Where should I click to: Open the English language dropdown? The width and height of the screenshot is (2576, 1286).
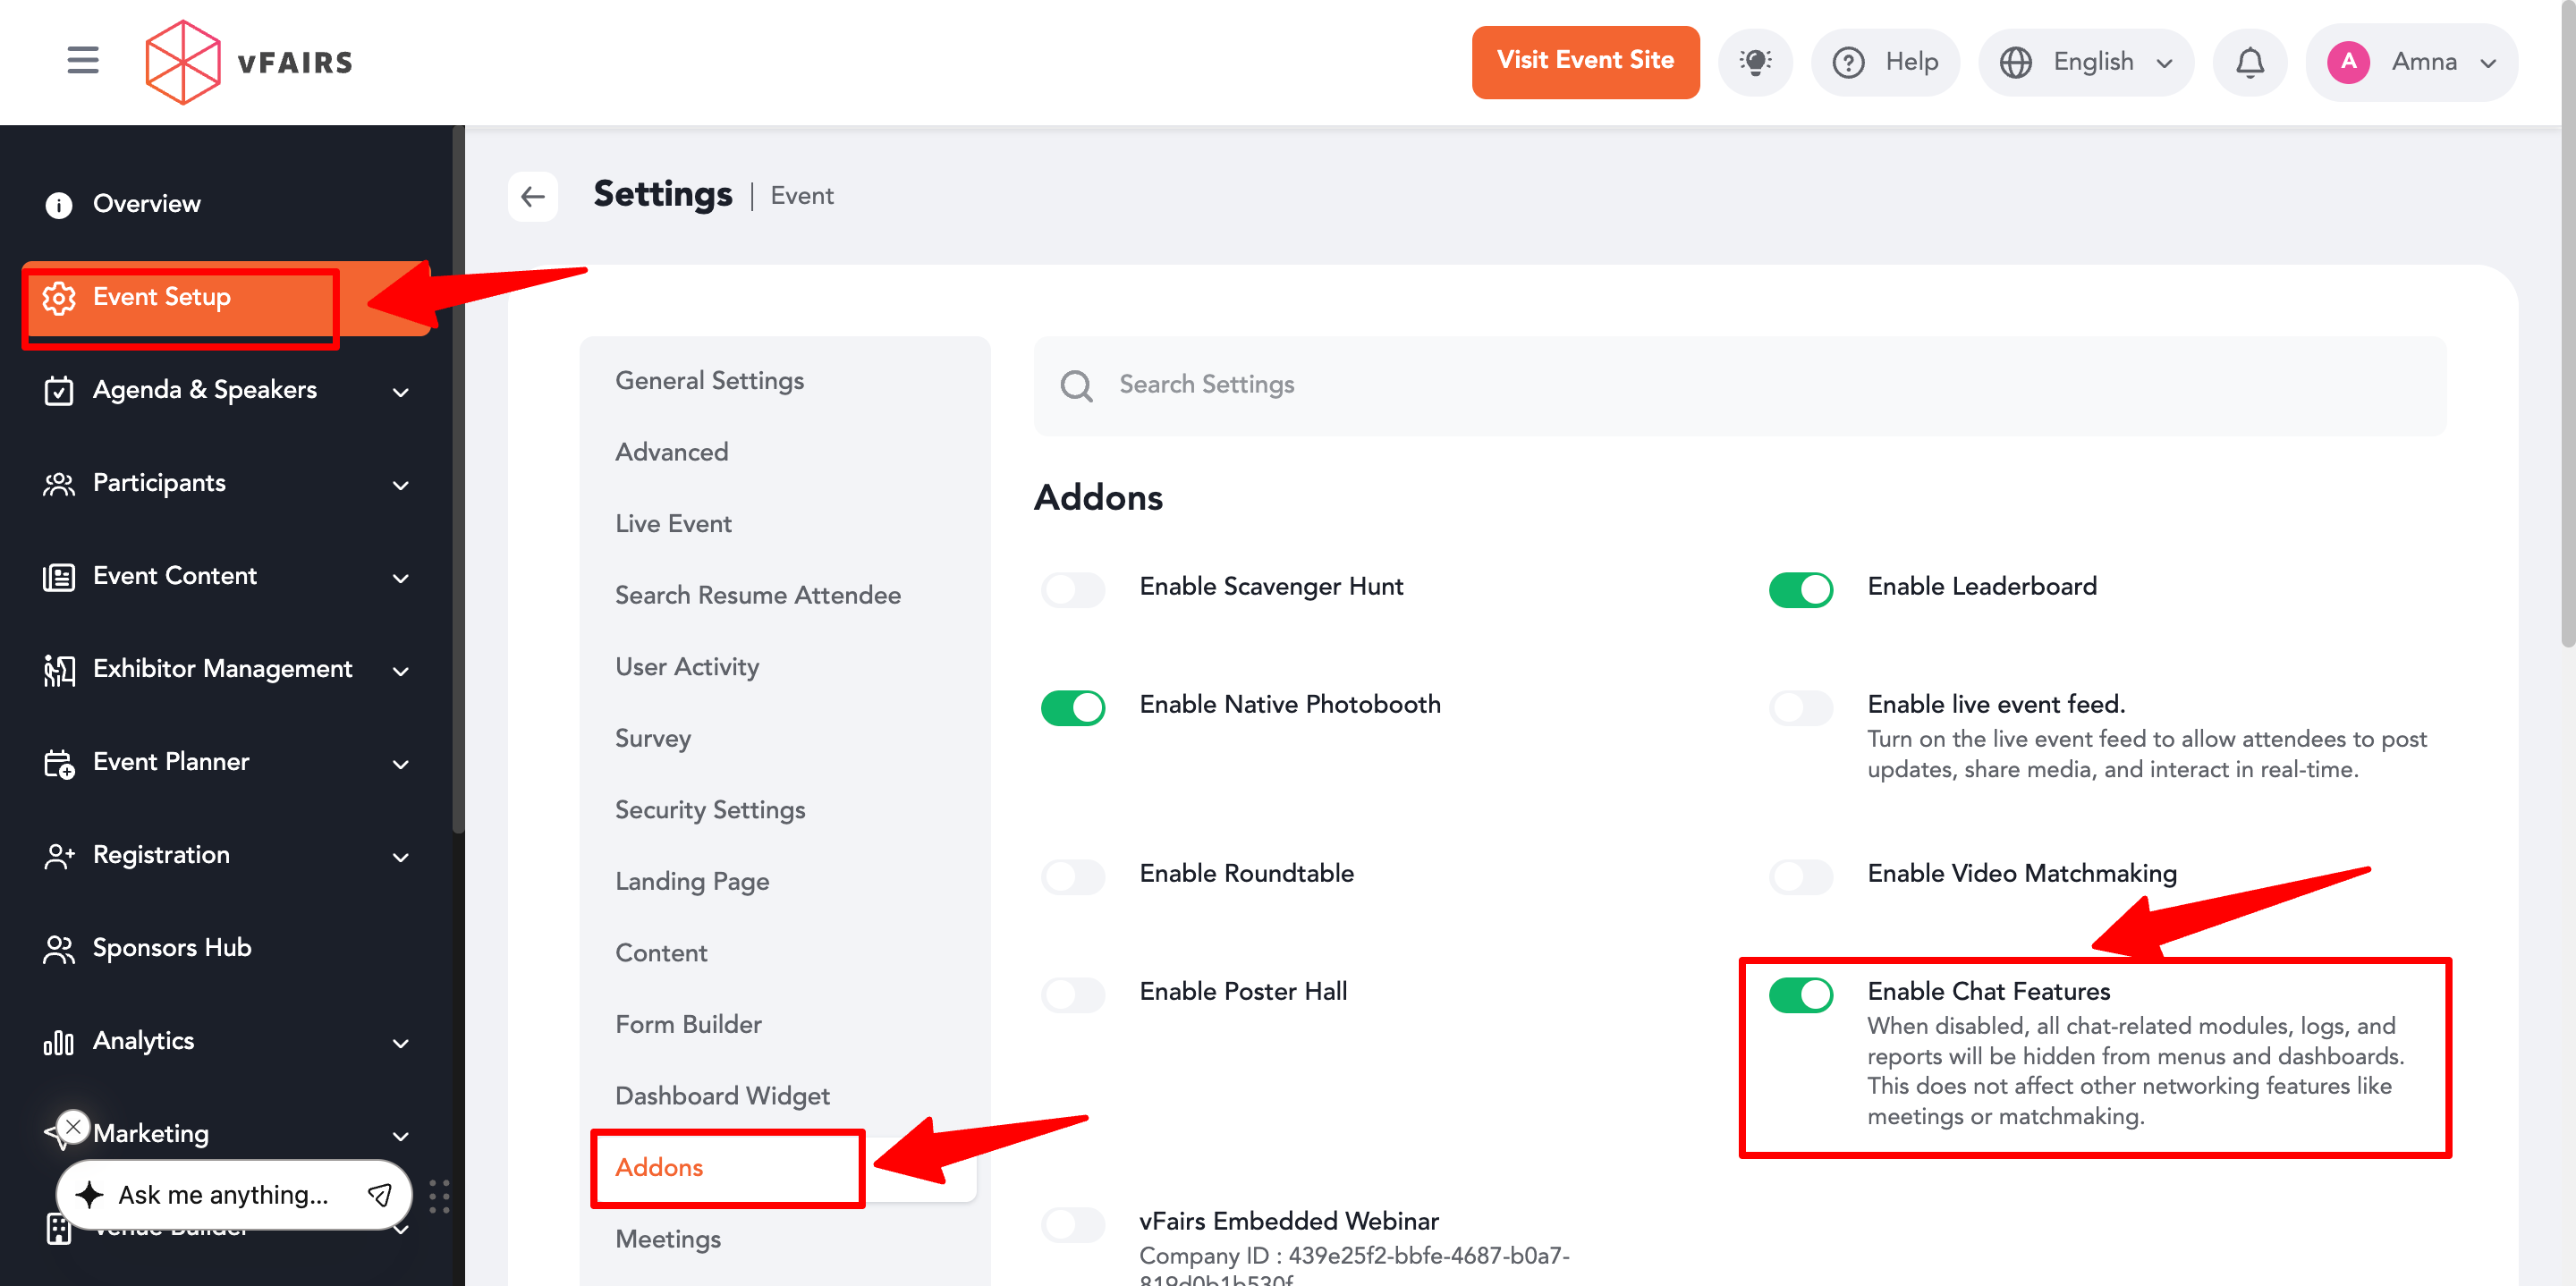coord(2086,62)
